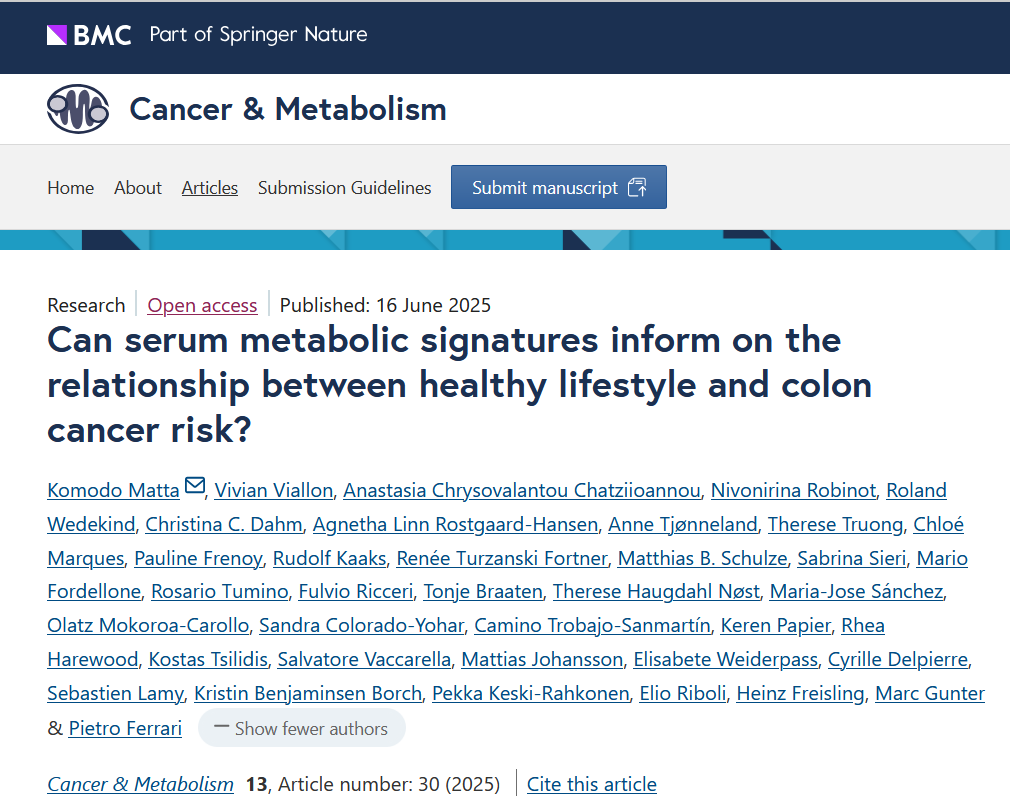Screen dimensions: 1010x805
Task: Click author Rudolf Kaaks link
Action: click(x=325, y=558)
